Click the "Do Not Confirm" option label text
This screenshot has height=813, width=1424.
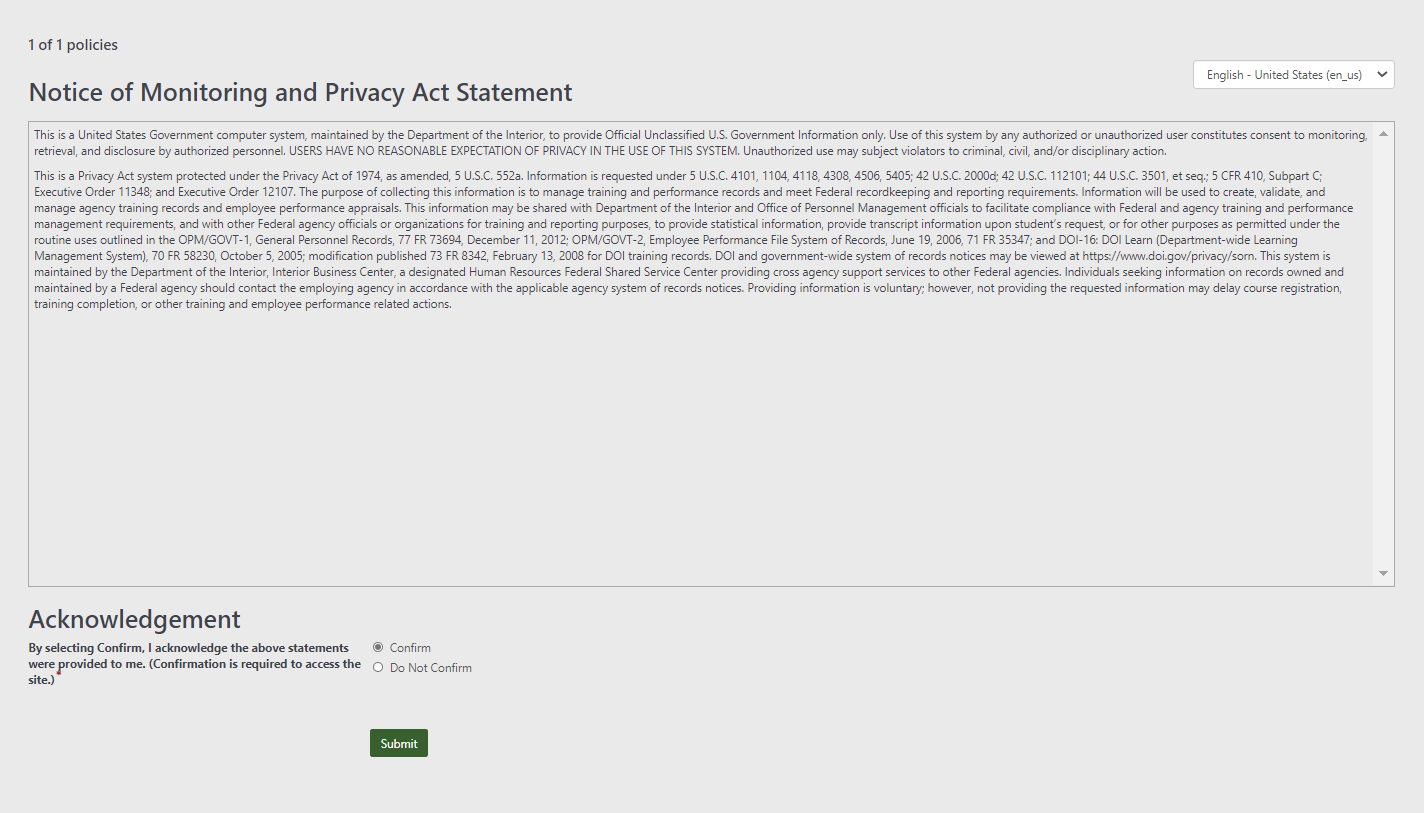coord(431,668)
